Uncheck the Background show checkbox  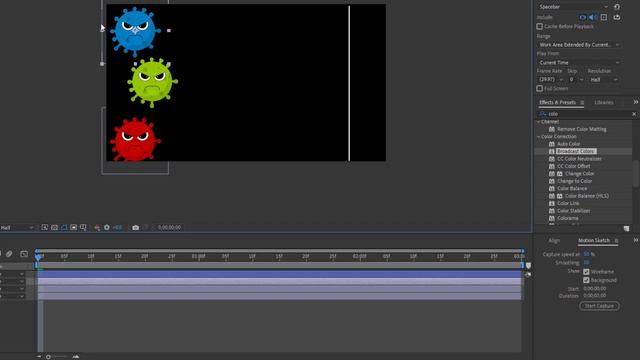[586, 280]
